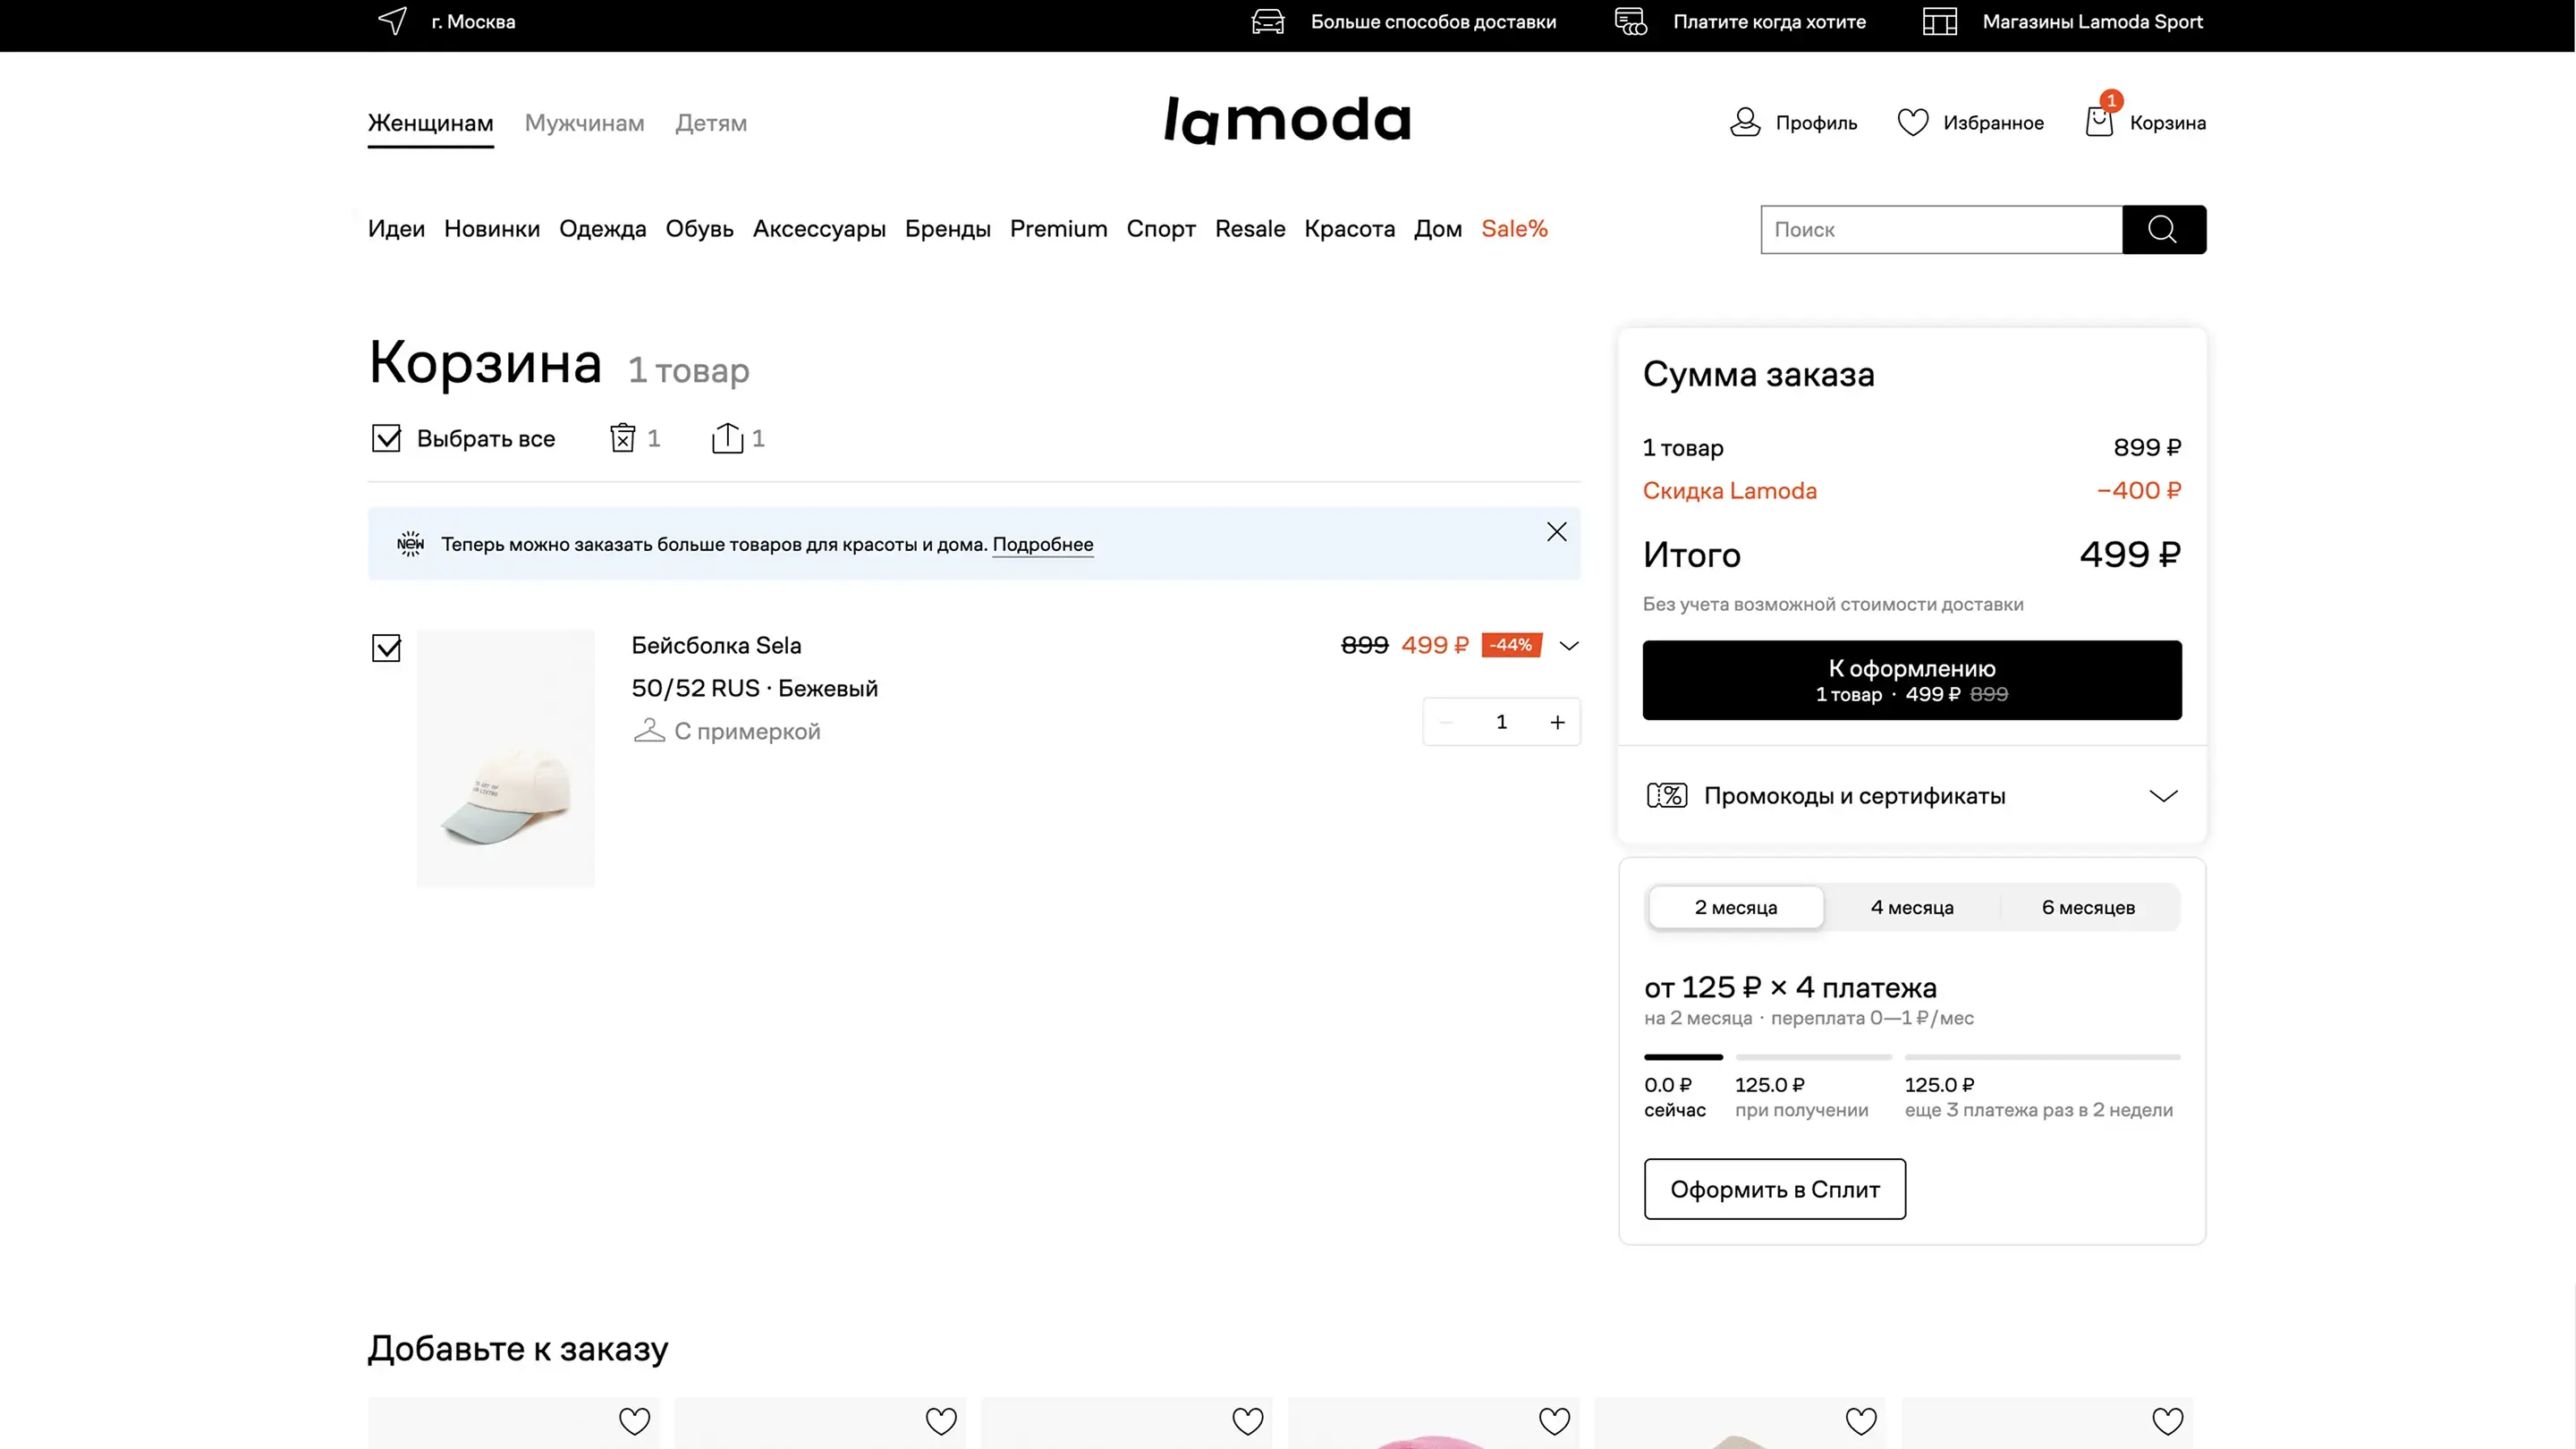2576x1449 pixels.
Task: Click into the Поиск search field
Action: (x=1940, y=230)
